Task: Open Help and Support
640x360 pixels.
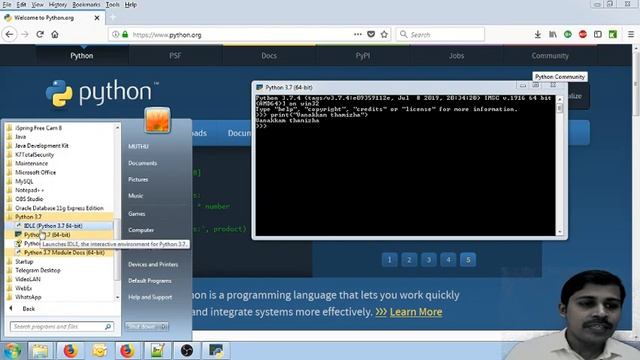Action: coord(150,297)
